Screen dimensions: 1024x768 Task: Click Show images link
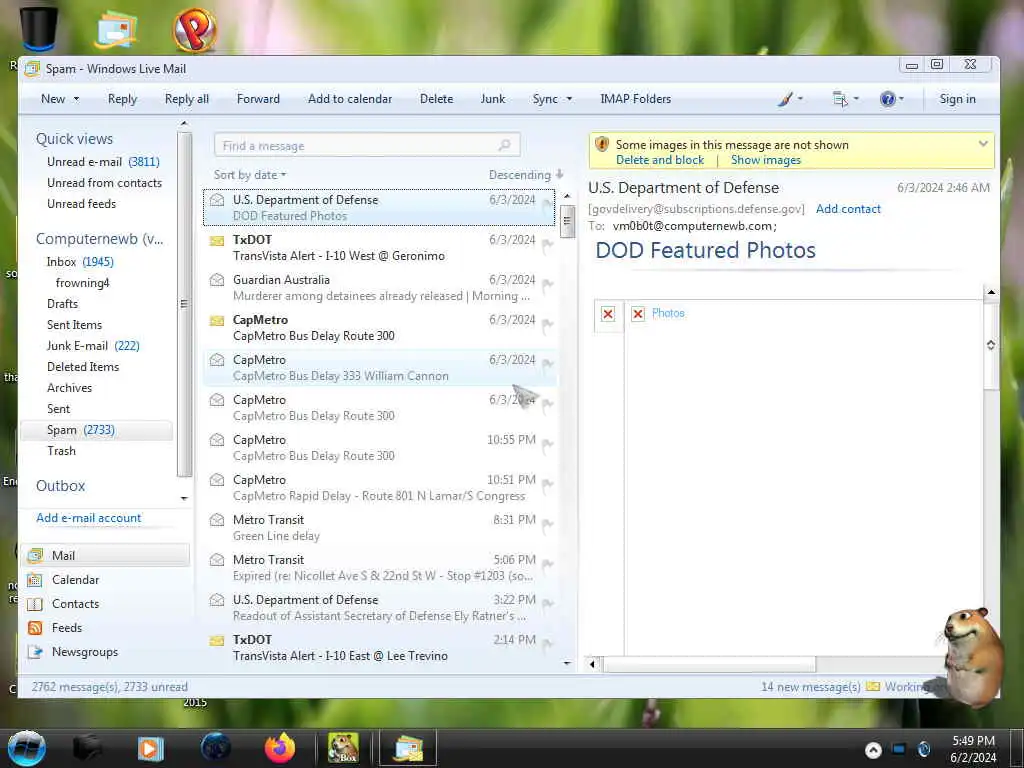coord(765,160)
